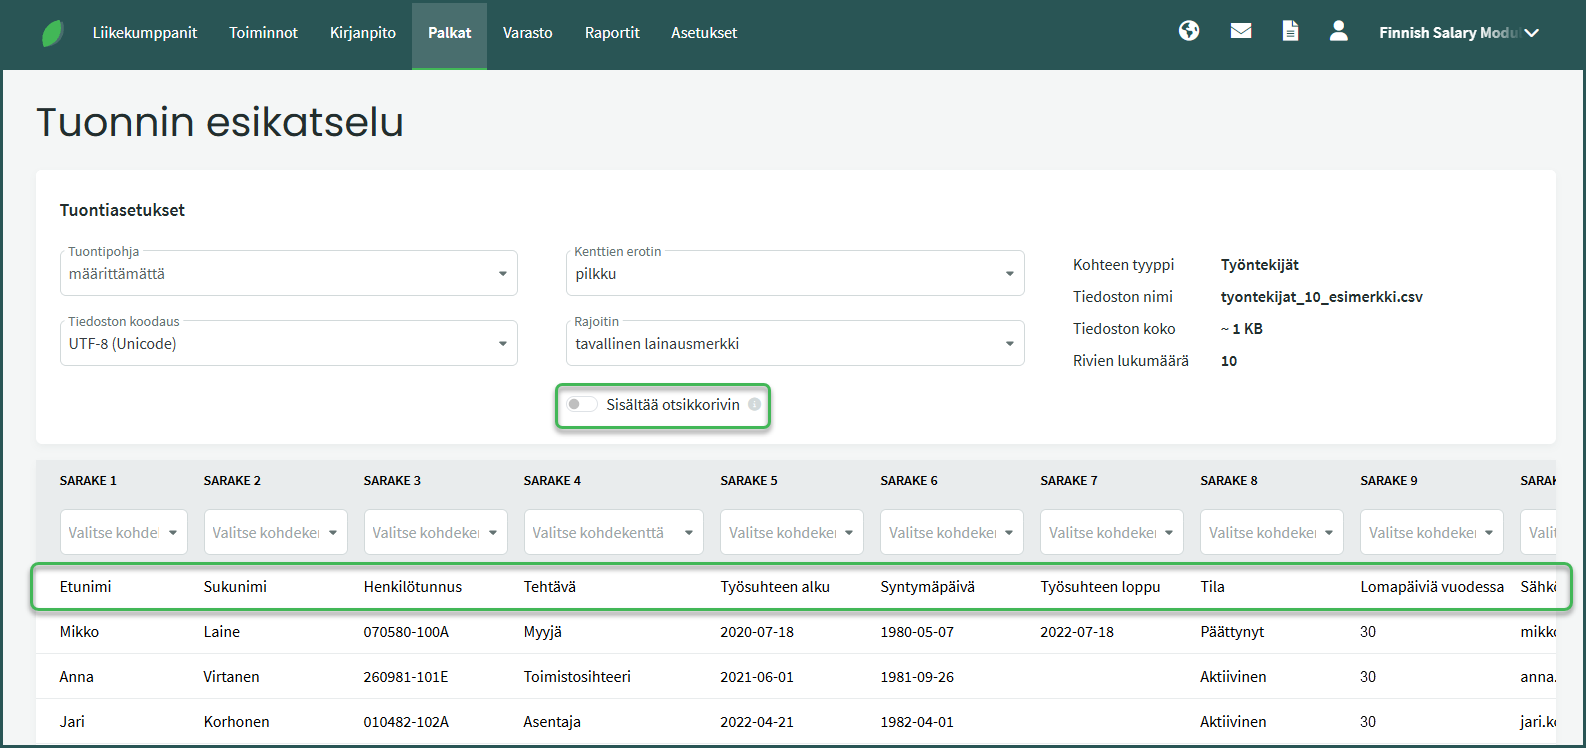The image size is (1586, 748).
Task: Open the Palkat menu tab
Action: [449, 33]
